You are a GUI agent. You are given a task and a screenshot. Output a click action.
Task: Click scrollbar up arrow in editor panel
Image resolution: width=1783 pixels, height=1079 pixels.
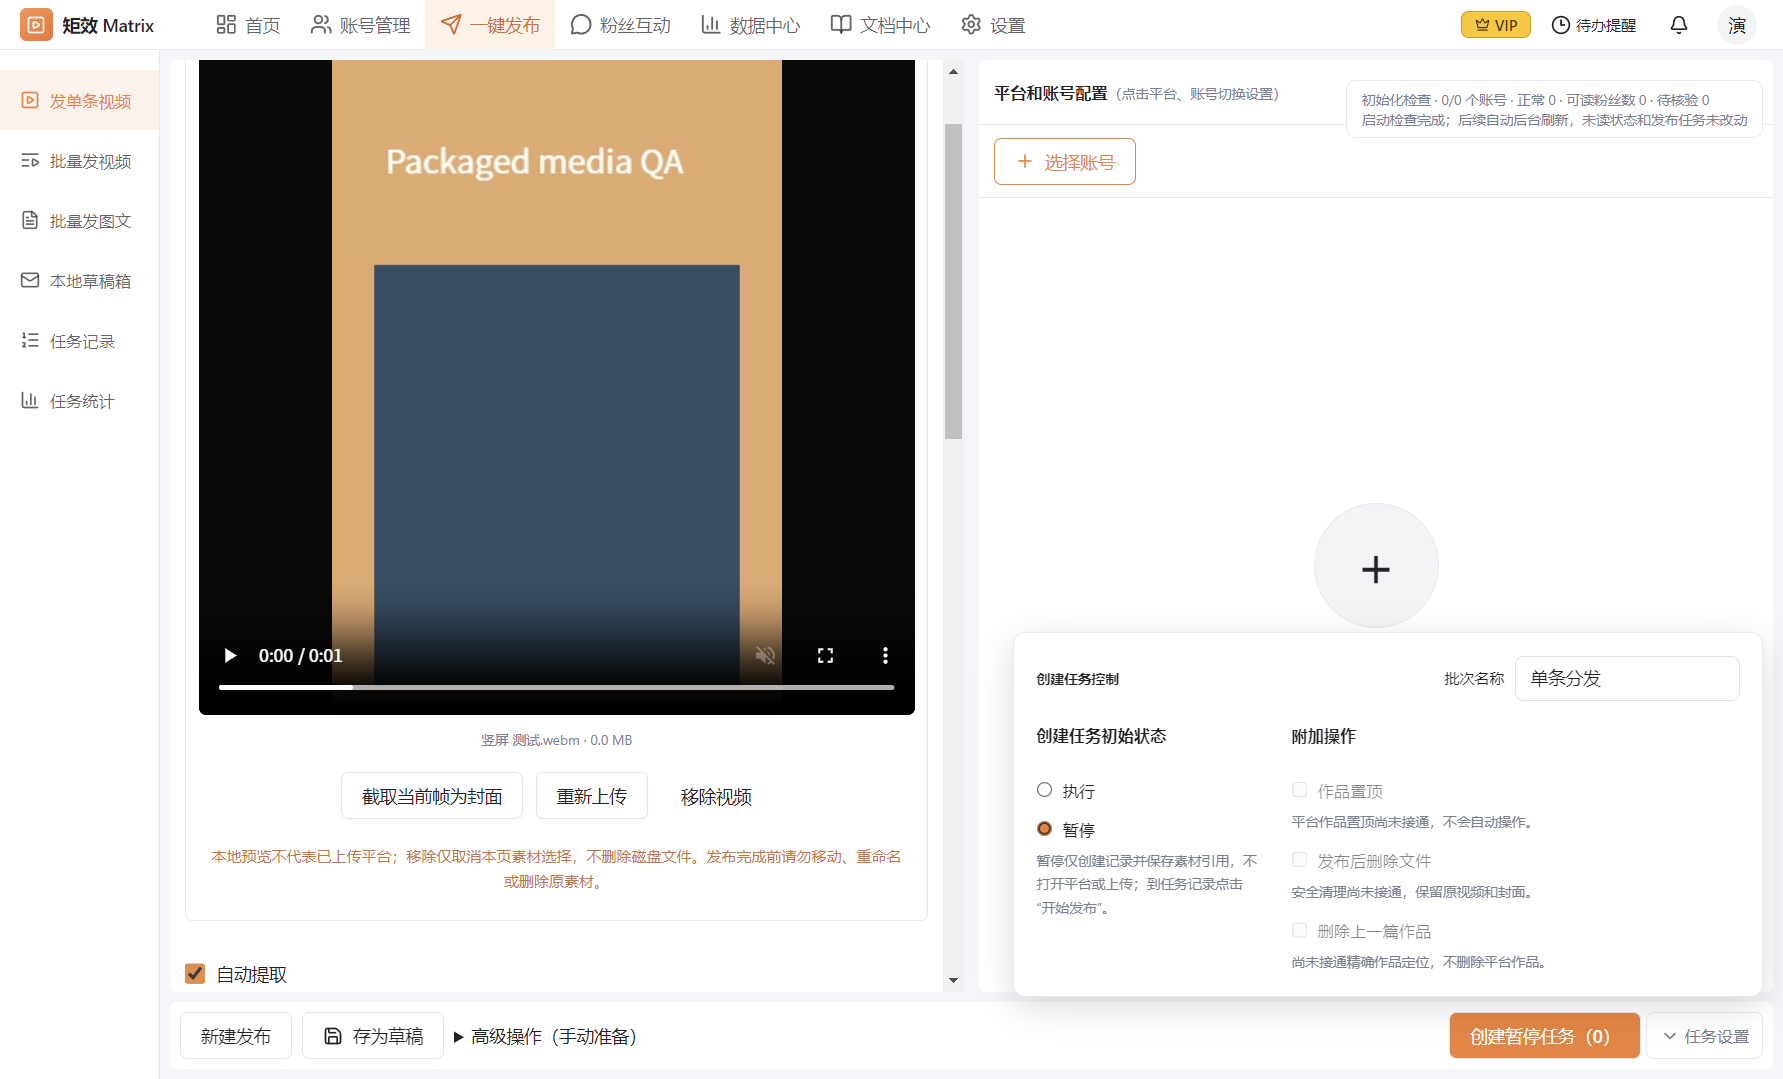click(x=953, y=72)
